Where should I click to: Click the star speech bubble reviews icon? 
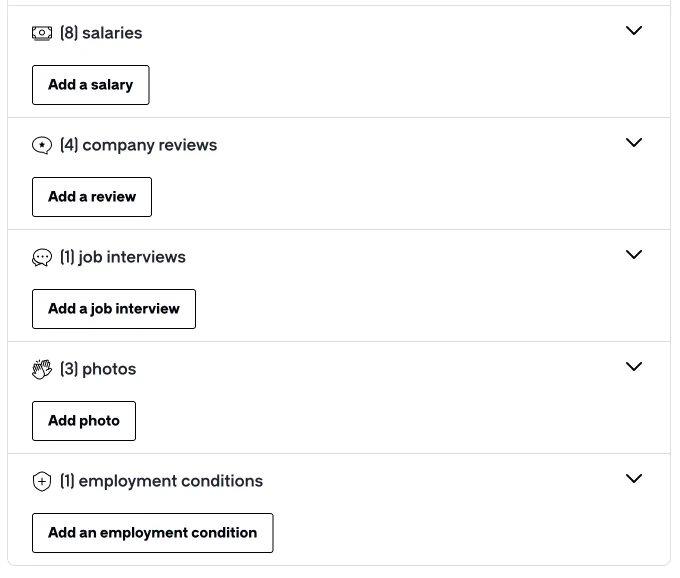click(x=42, y=145)
